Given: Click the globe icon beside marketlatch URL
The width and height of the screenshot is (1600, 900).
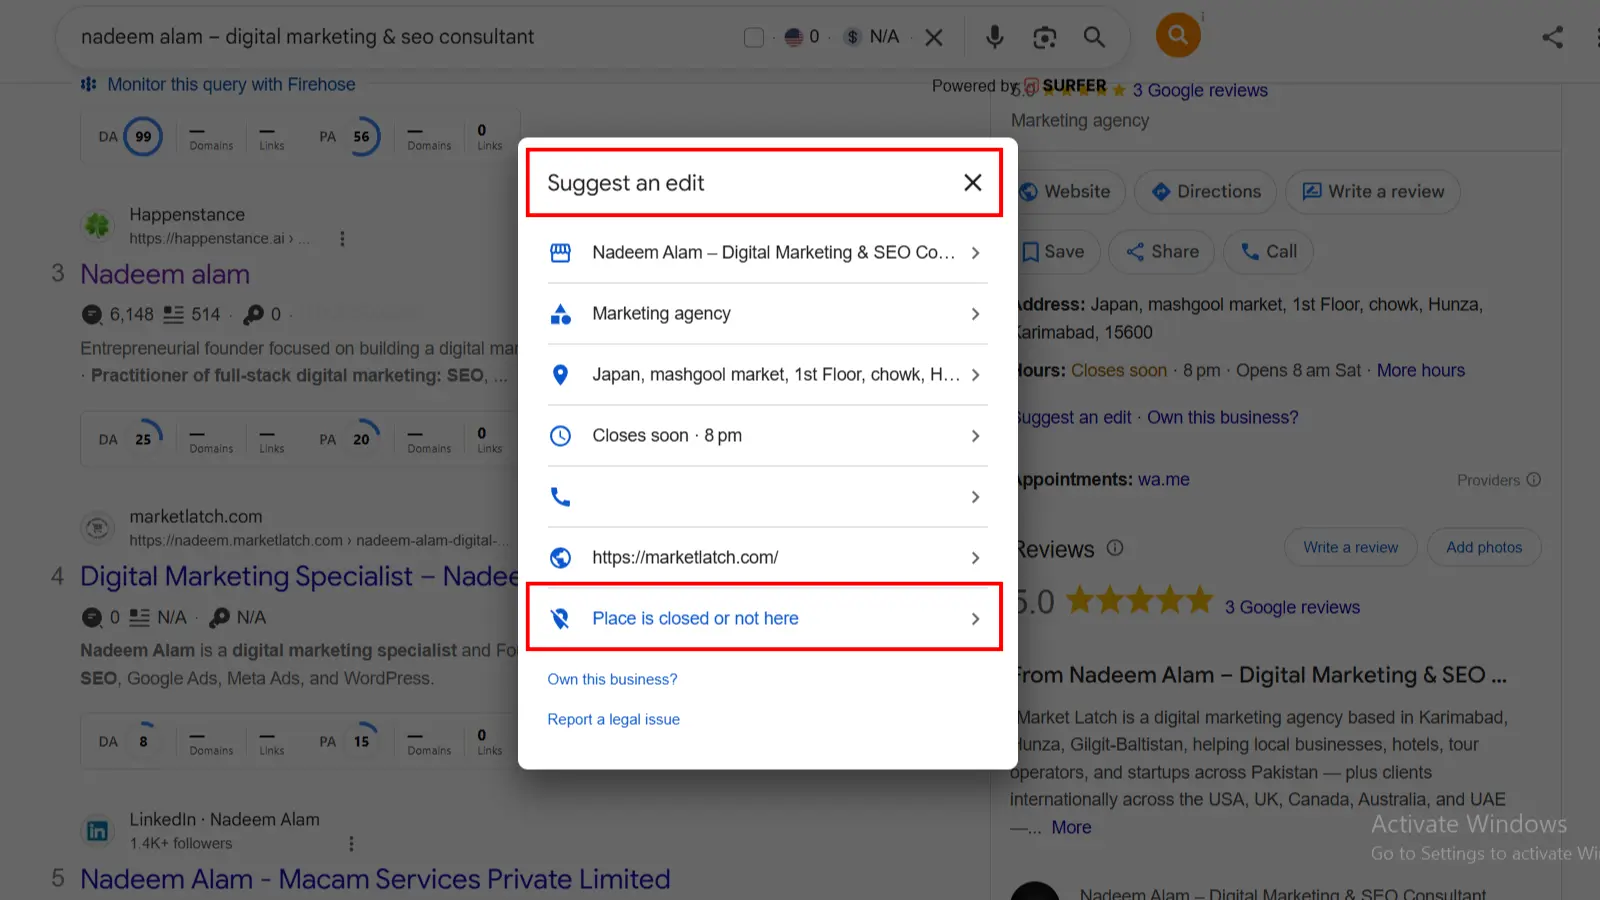Looking at the screenshot, I should click(x=561, y=558).
